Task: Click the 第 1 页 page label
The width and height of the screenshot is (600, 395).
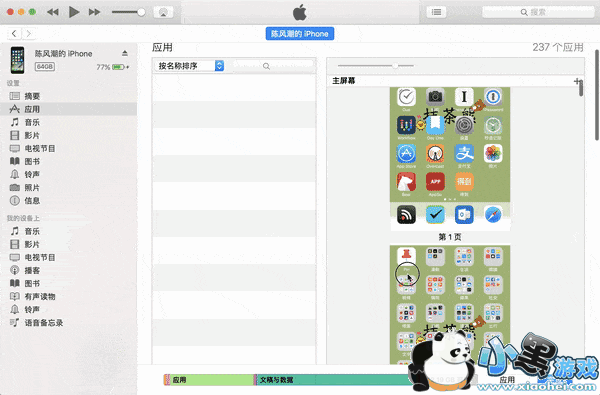Action: pyautogui.click(x=450, y=237)
